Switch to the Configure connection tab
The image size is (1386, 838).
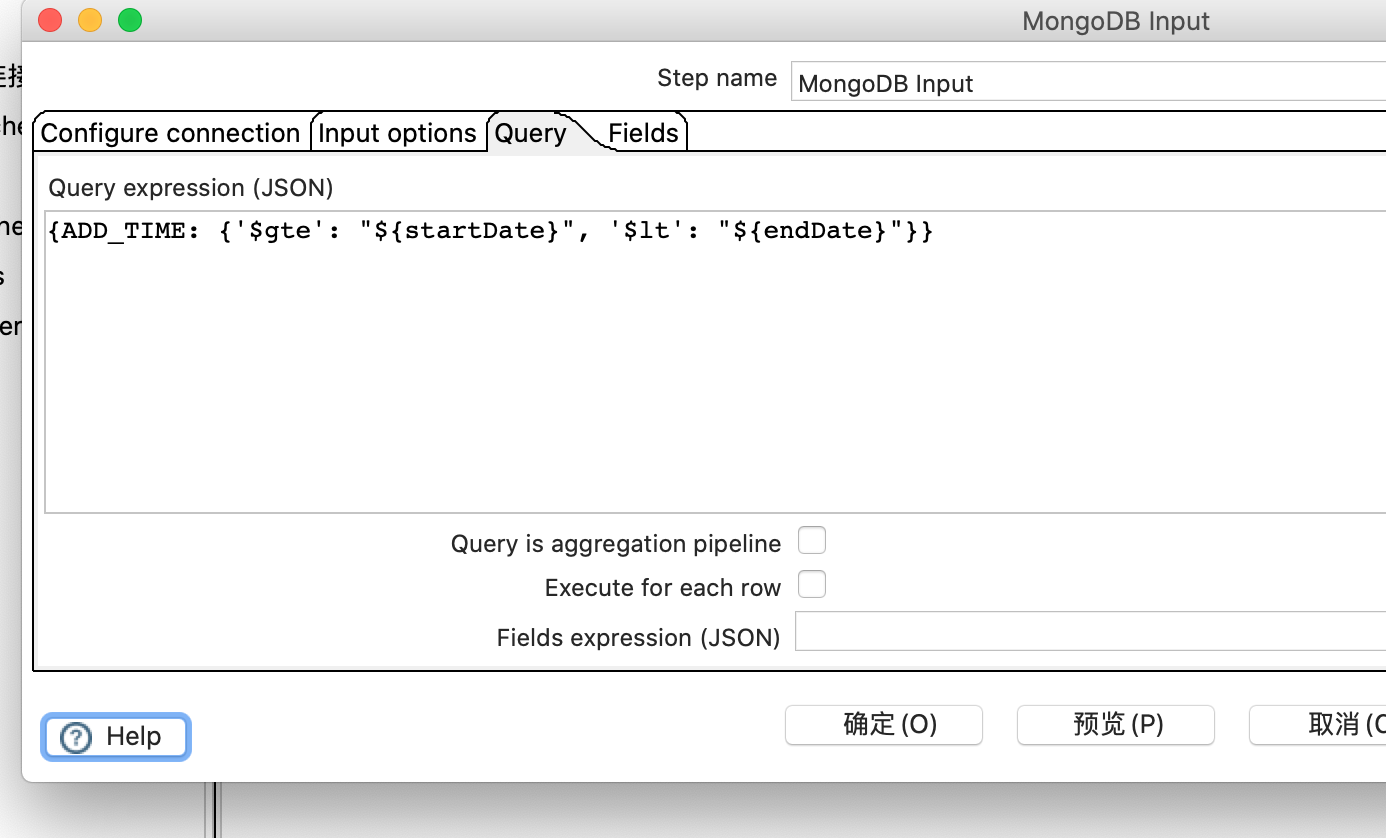point(169,132)
